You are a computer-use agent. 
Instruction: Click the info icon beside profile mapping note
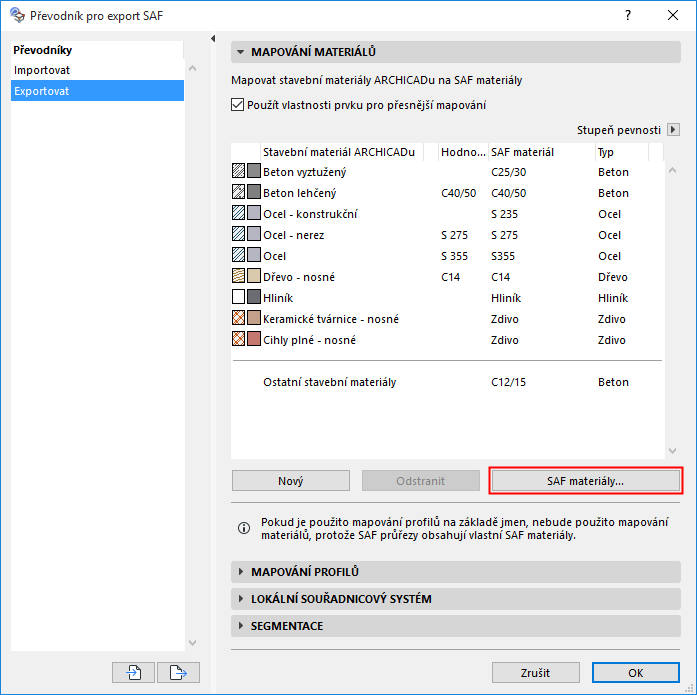(x=244, y=528)
